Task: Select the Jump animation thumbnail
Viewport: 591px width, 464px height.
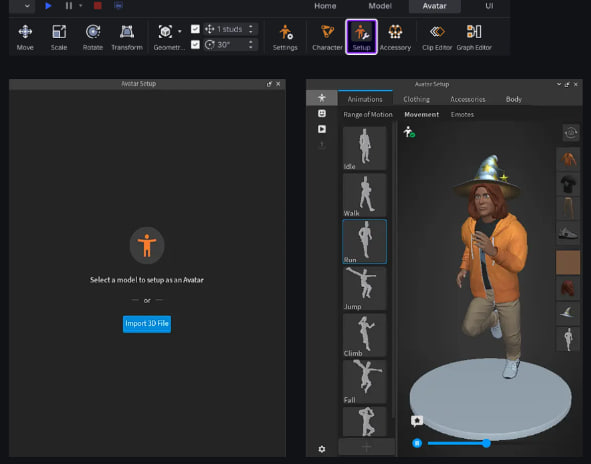Action: point(364,288)
